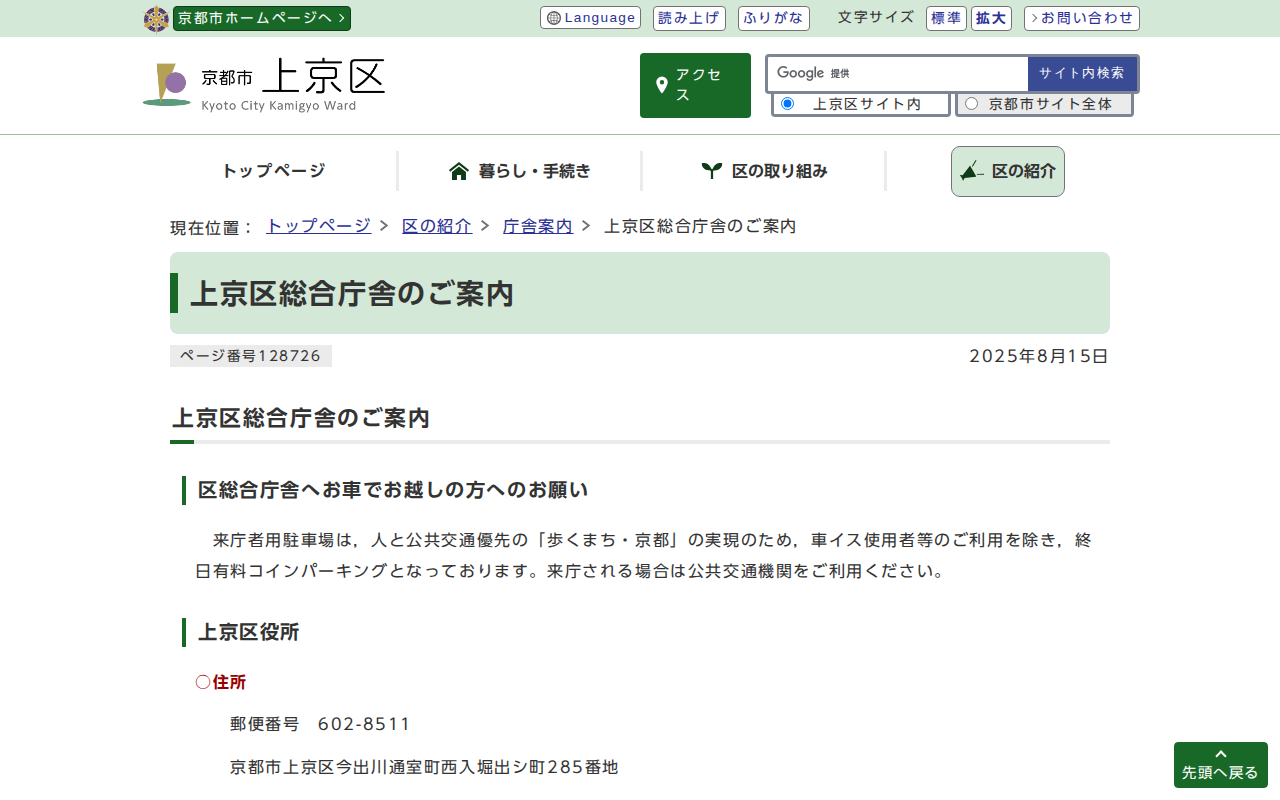Follow breadcrumb link トップページ
The height and width of the screenshot is (800, 1280).
318,226
